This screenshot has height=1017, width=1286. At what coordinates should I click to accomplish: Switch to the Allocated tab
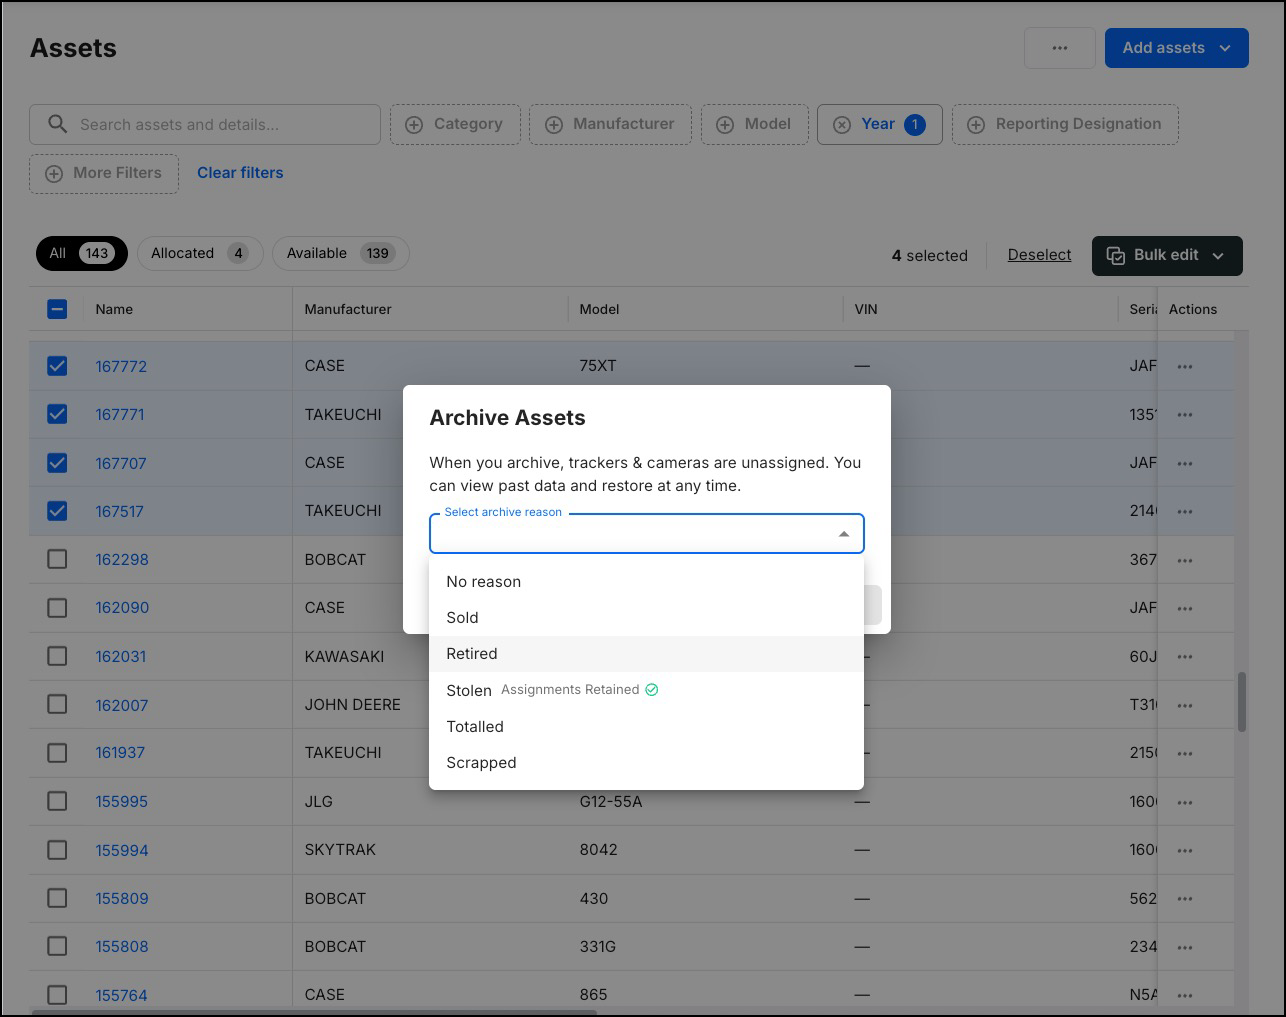(200, 253)
